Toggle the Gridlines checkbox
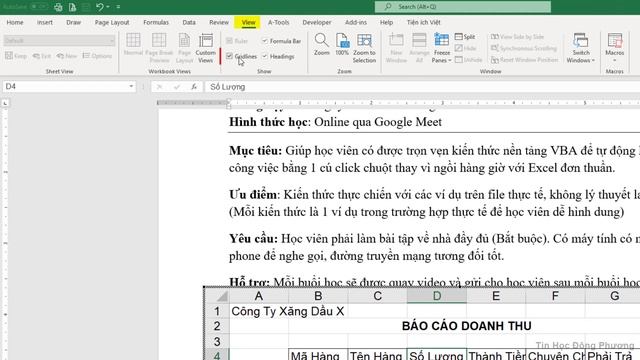The height and width of the screenshot is (360, 640). point(229,56)
